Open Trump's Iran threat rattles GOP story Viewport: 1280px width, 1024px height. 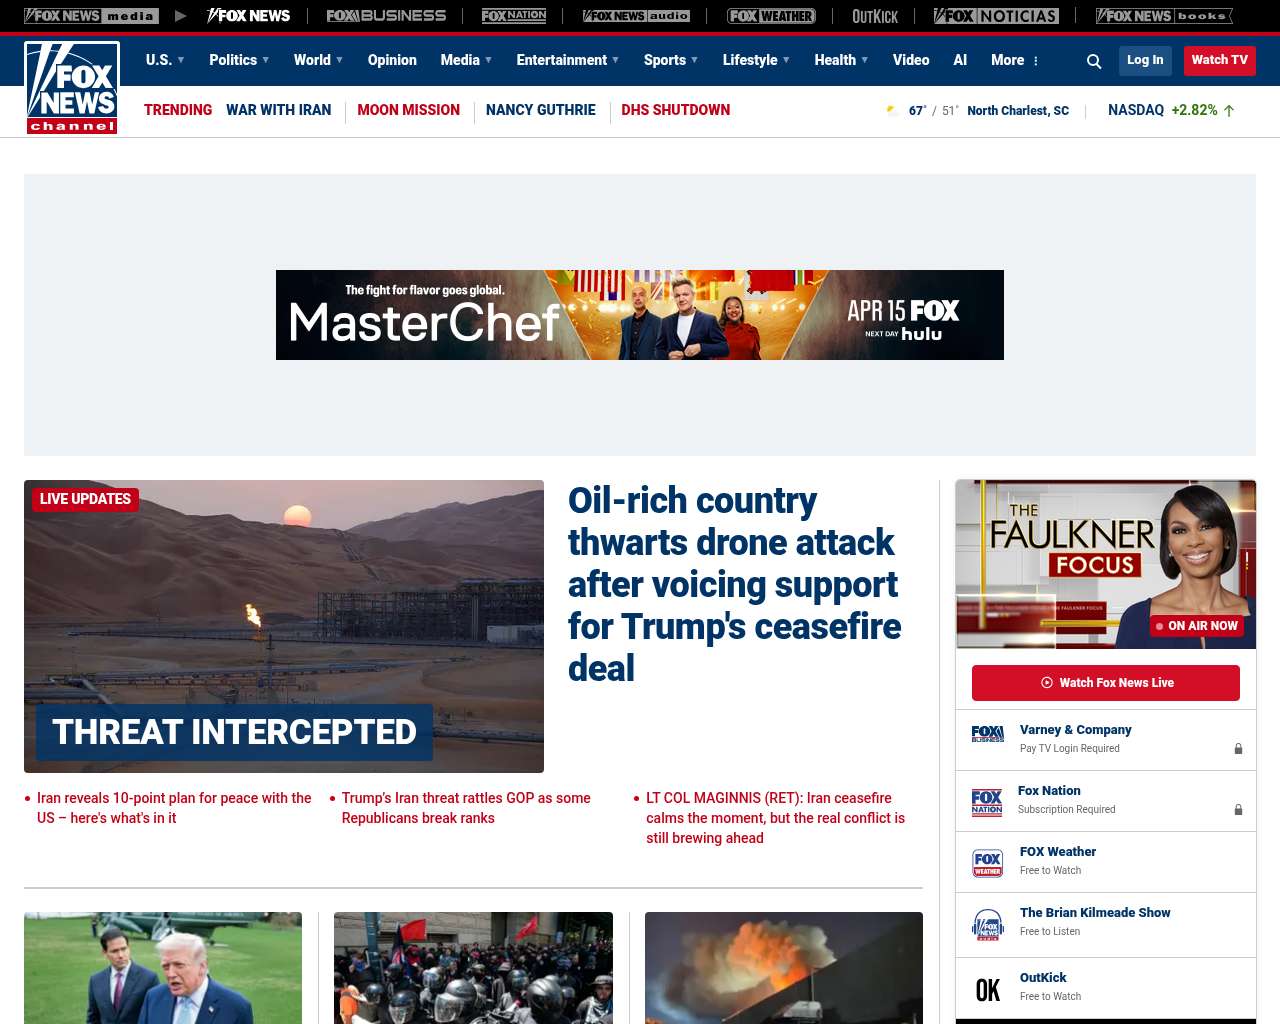[x=466, y=808]
